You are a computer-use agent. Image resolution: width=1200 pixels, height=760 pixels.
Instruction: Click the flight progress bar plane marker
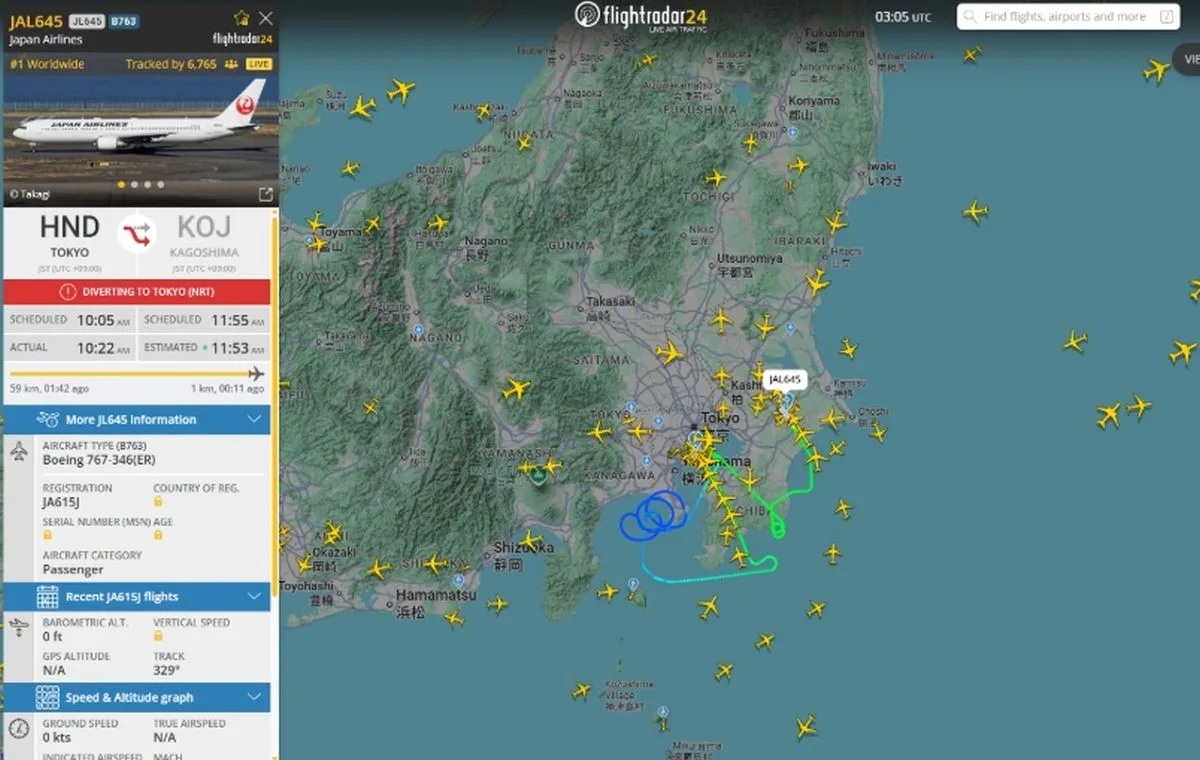point(256,373)
